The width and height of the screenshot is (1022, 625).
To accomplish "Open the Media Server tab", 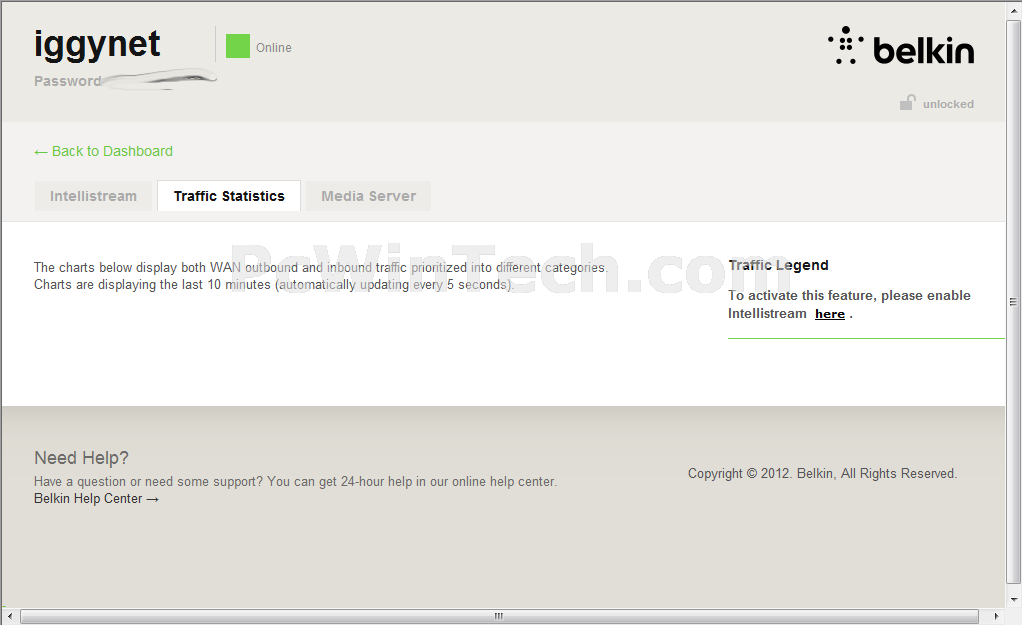I will pyautogui.click(x=368, y=196).
